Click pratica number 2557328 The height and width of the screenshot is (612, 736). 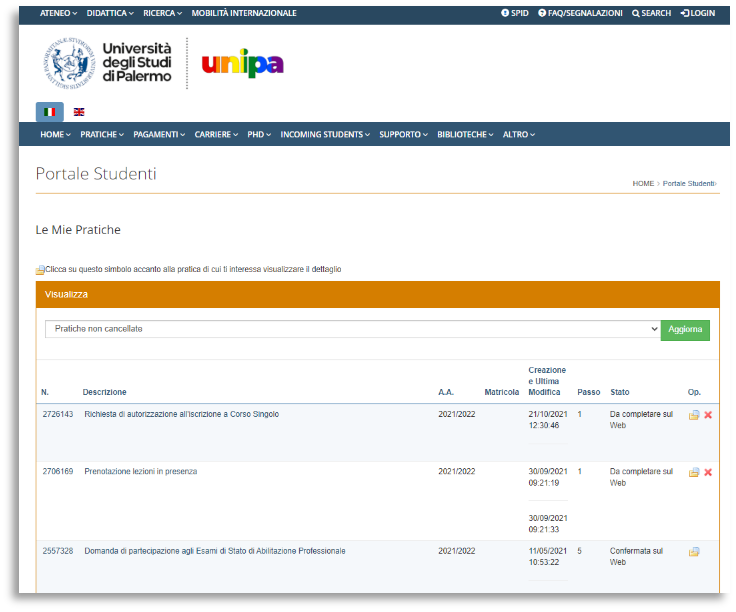(58, 551)
